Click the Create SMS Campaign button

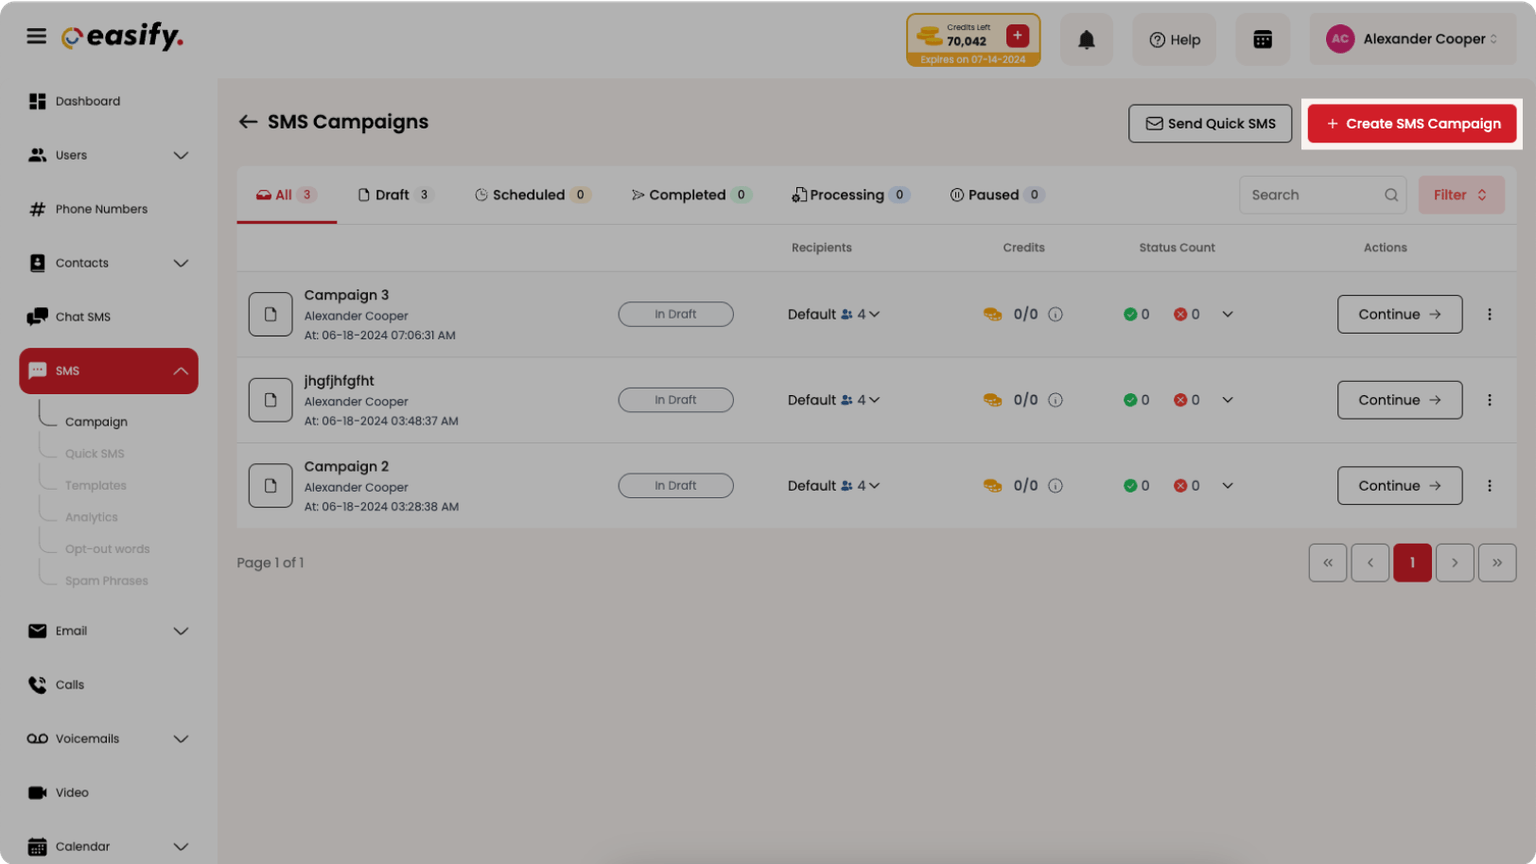point(1412,124)
